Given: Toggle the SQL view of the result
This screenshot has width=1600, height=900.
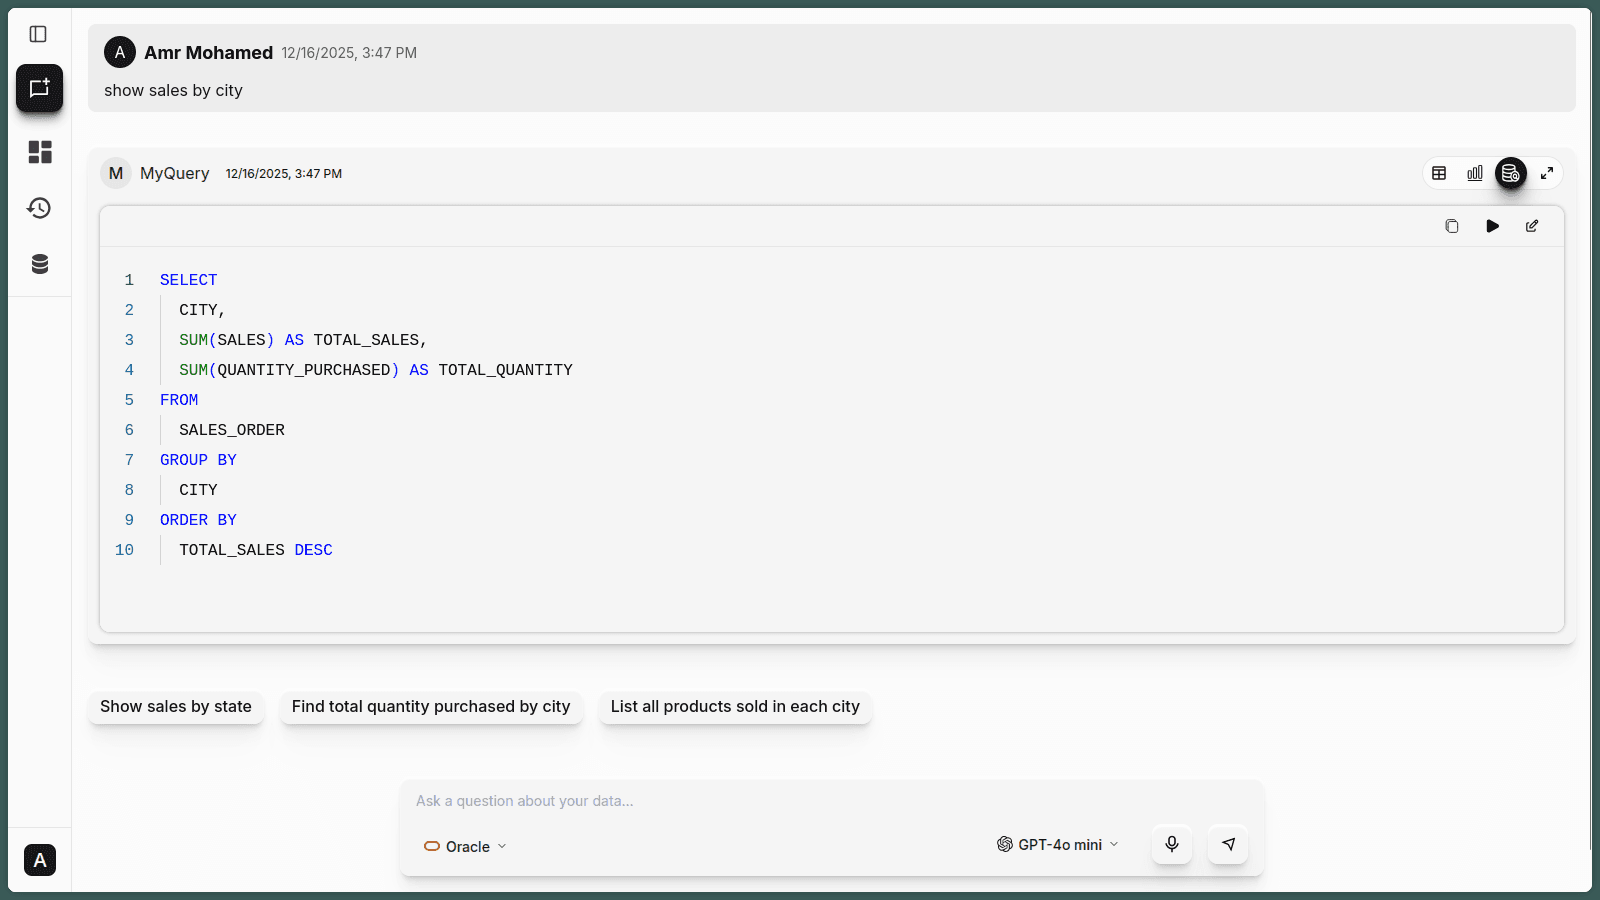Looking at the screenshot, I should (x=1510, y=172).
